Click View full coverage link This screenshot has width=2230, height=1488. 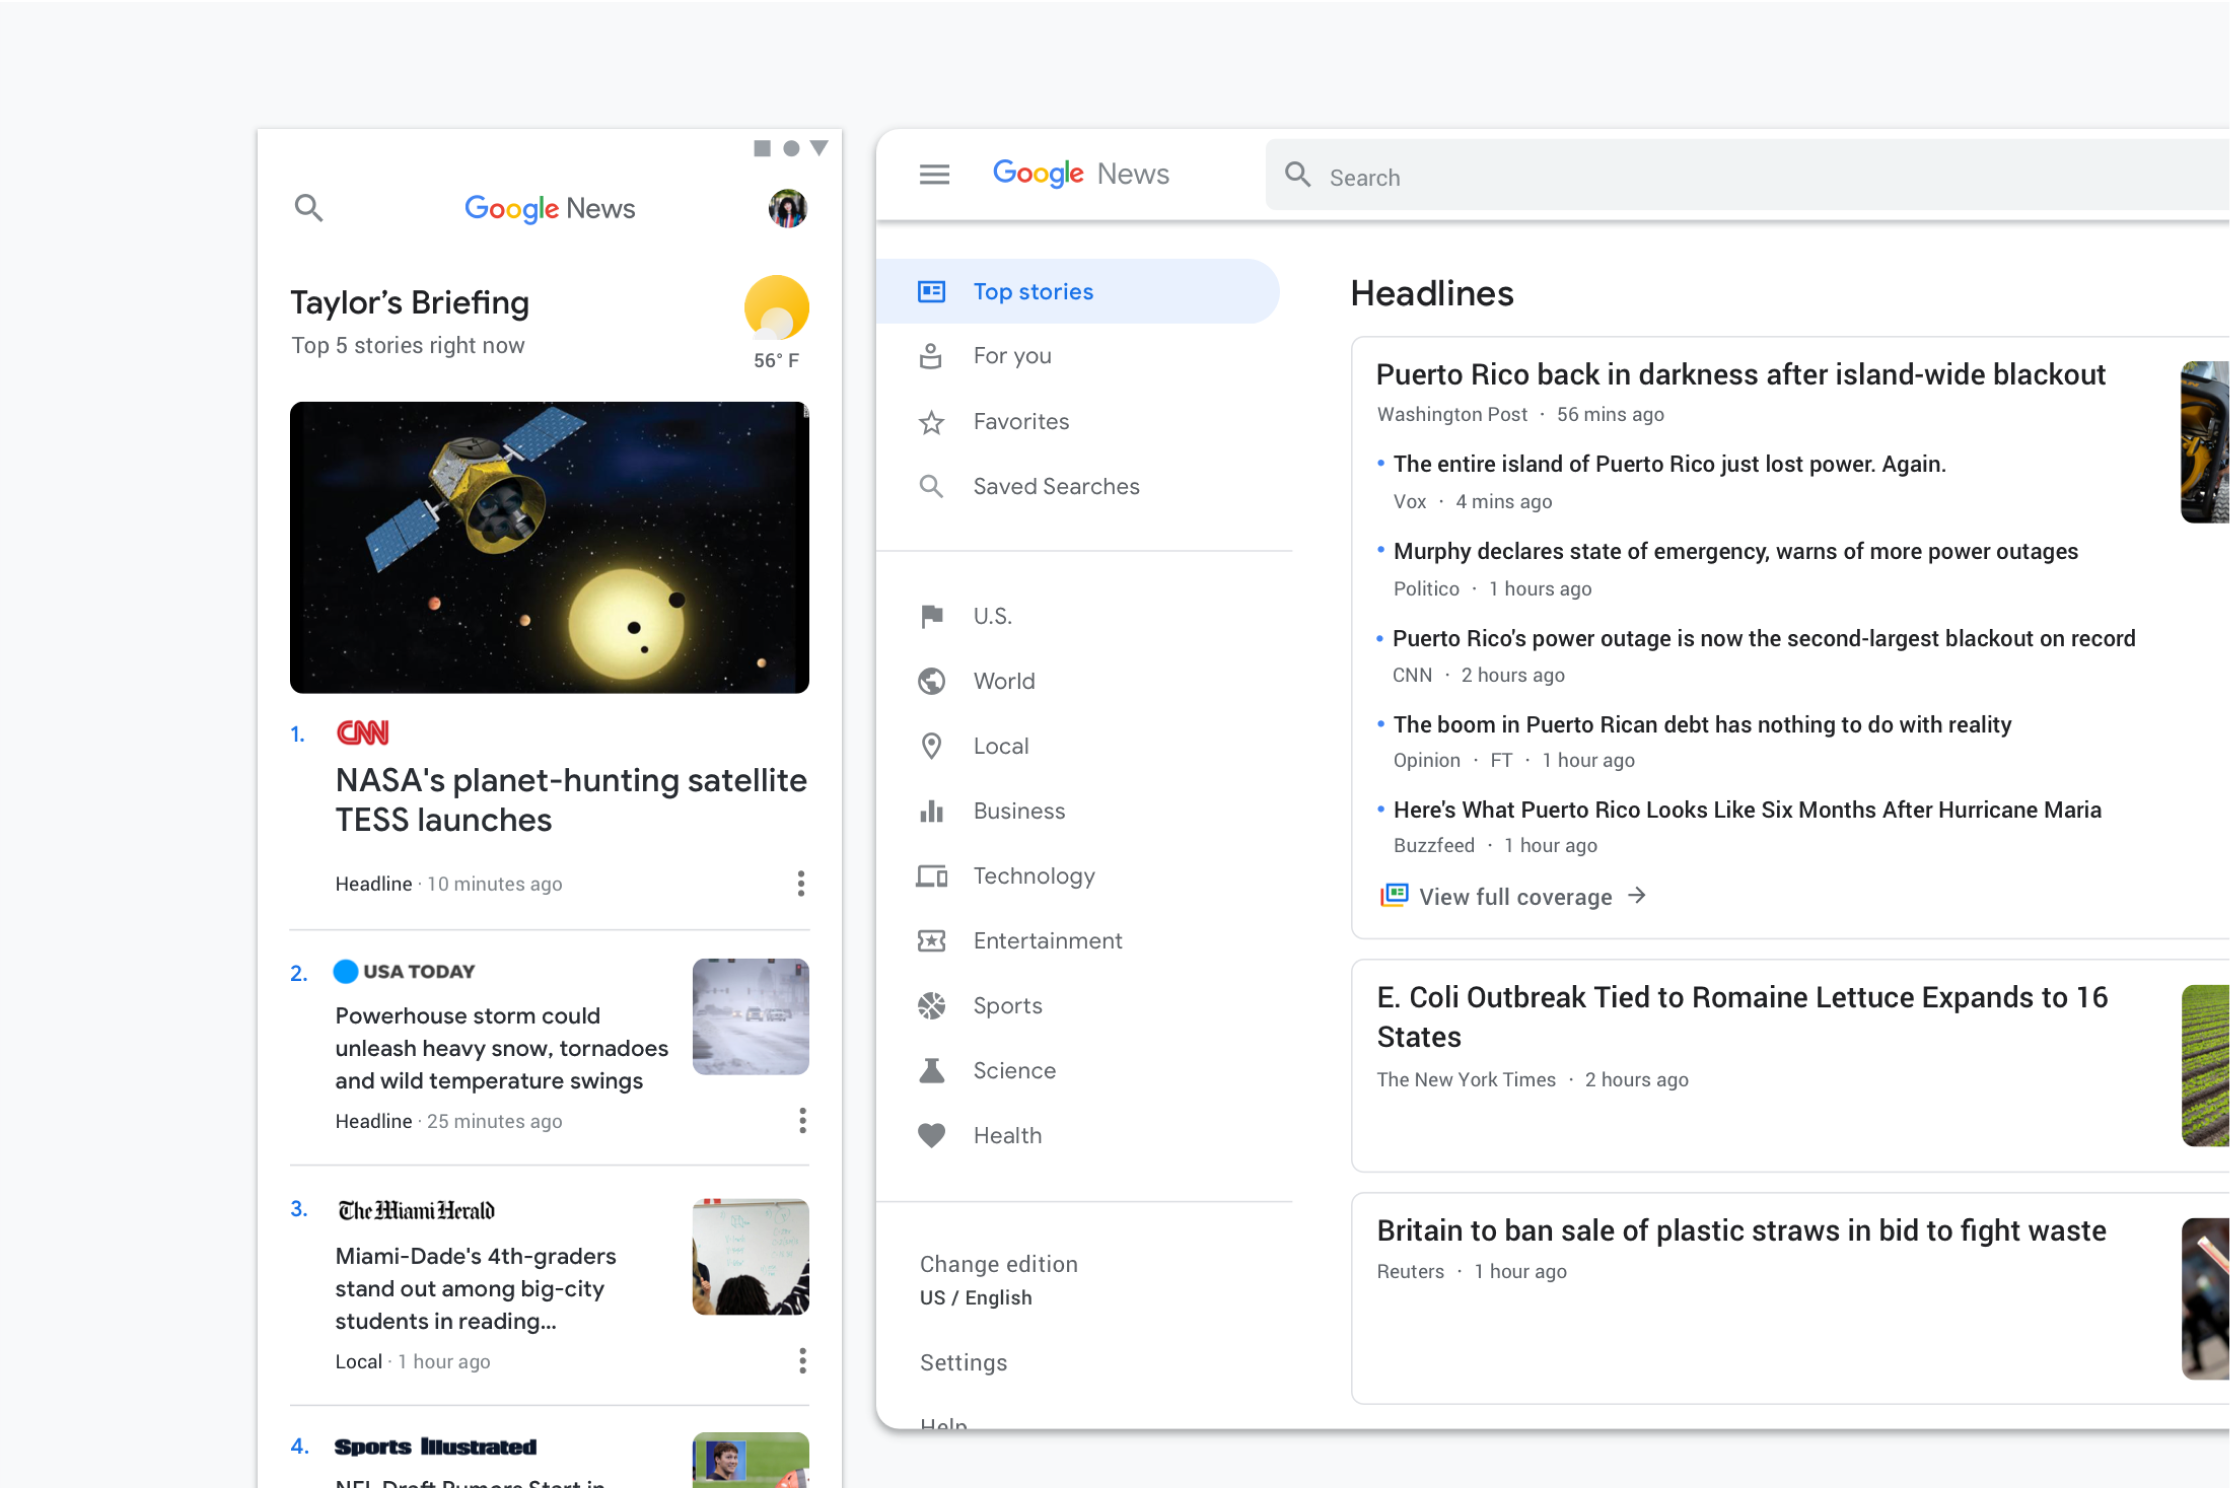coord(1514,897)
